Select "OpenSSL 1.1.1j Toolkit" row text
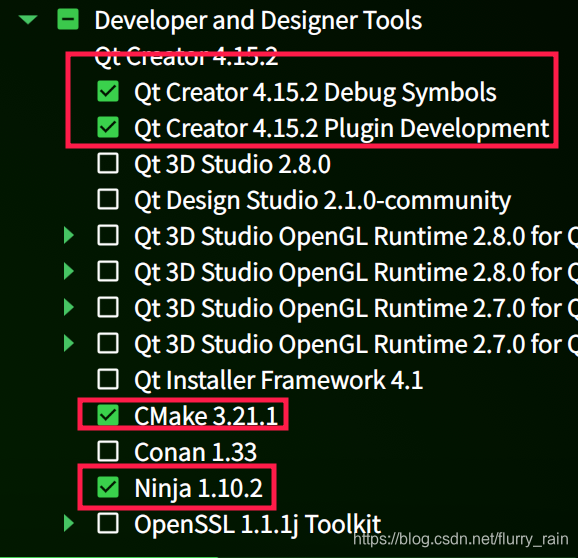578x558 pixels. 257,524
